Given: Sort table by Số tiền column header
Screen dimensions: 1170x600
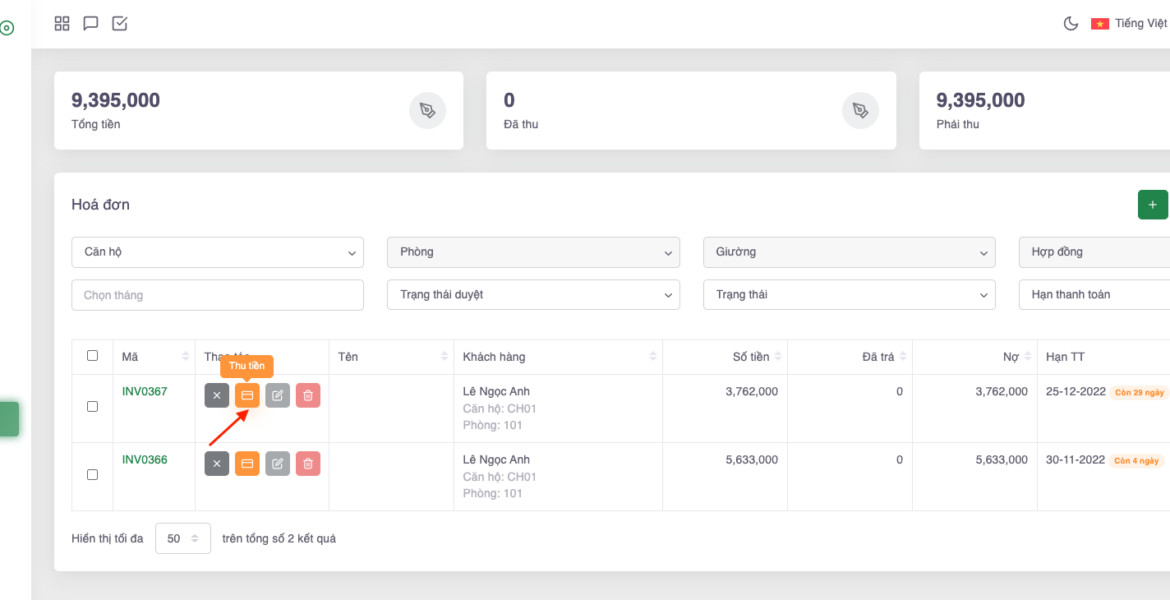Looking at the screenshot, I should [x=751, y=357].
